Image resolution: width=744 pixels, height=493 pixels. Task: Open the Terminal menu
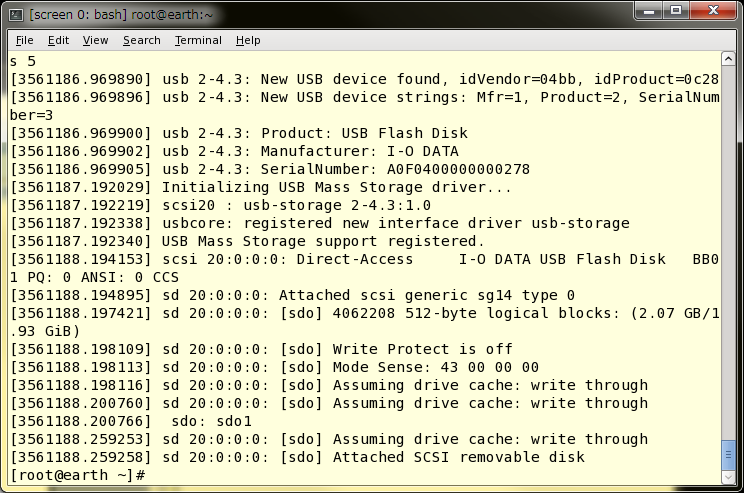tap(198, 40)
